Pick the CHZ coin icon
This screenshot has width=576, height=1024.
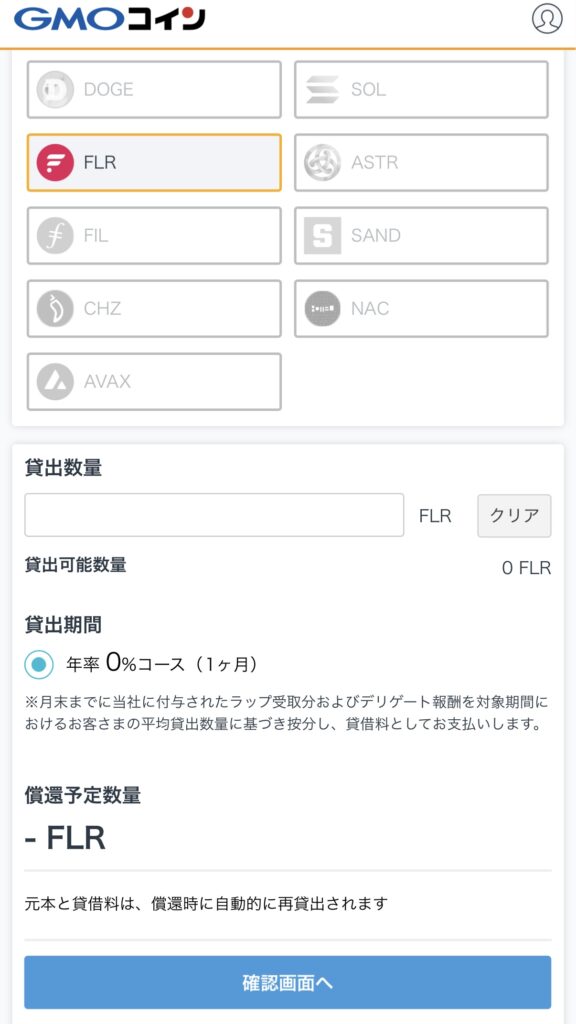pyautogui.click(x=55, y=309)
